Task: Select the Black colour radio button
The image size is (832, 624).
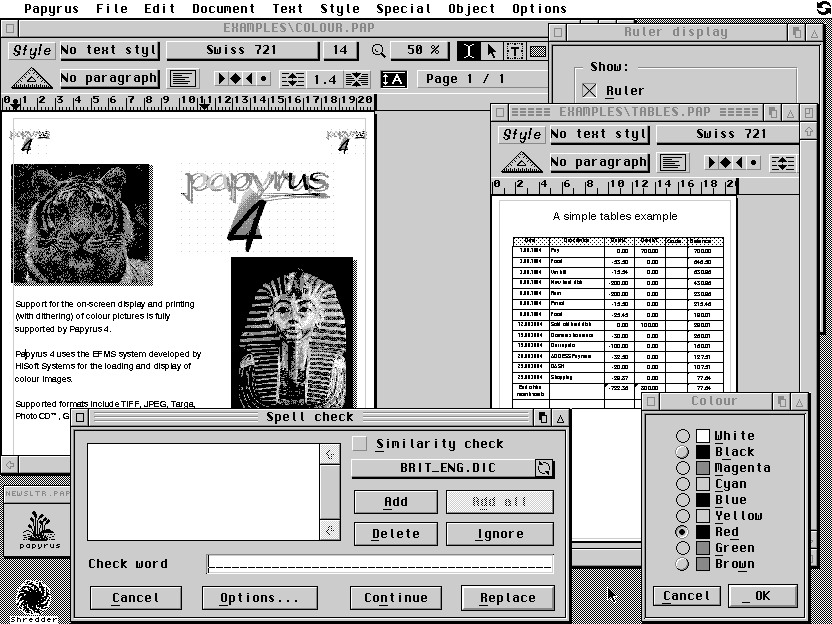Action: coord(682,452)
